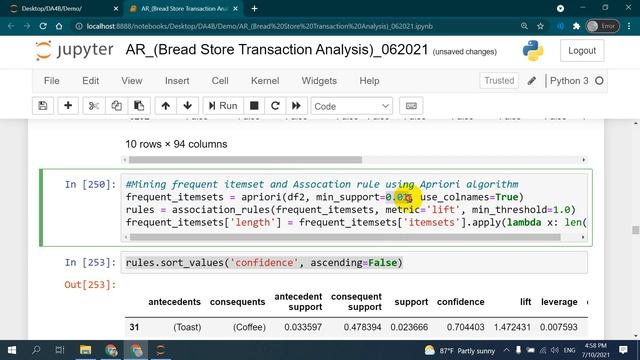Click the (Toast) antecedent cell
The height and width of the screenshot is (360, 640).
(x=187, y=327)
